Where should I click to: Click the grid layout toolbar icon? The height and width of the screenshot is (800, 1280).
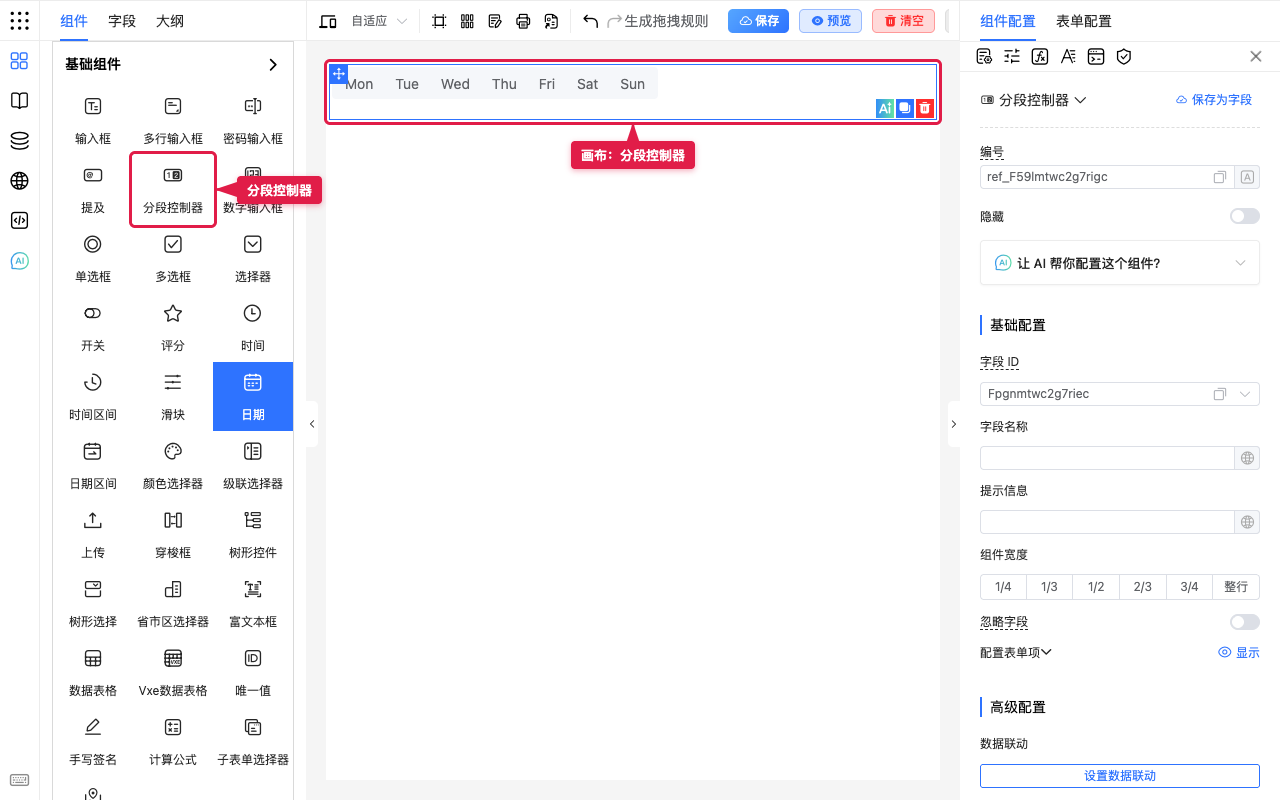coord(467,21)
